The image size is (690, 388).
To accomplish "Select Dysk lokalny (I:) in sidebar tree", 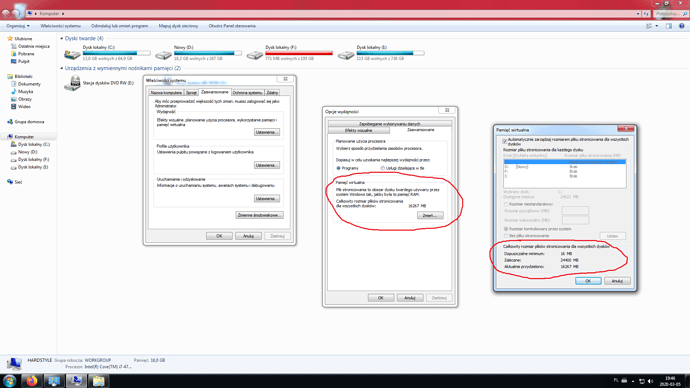I will 33,167.
